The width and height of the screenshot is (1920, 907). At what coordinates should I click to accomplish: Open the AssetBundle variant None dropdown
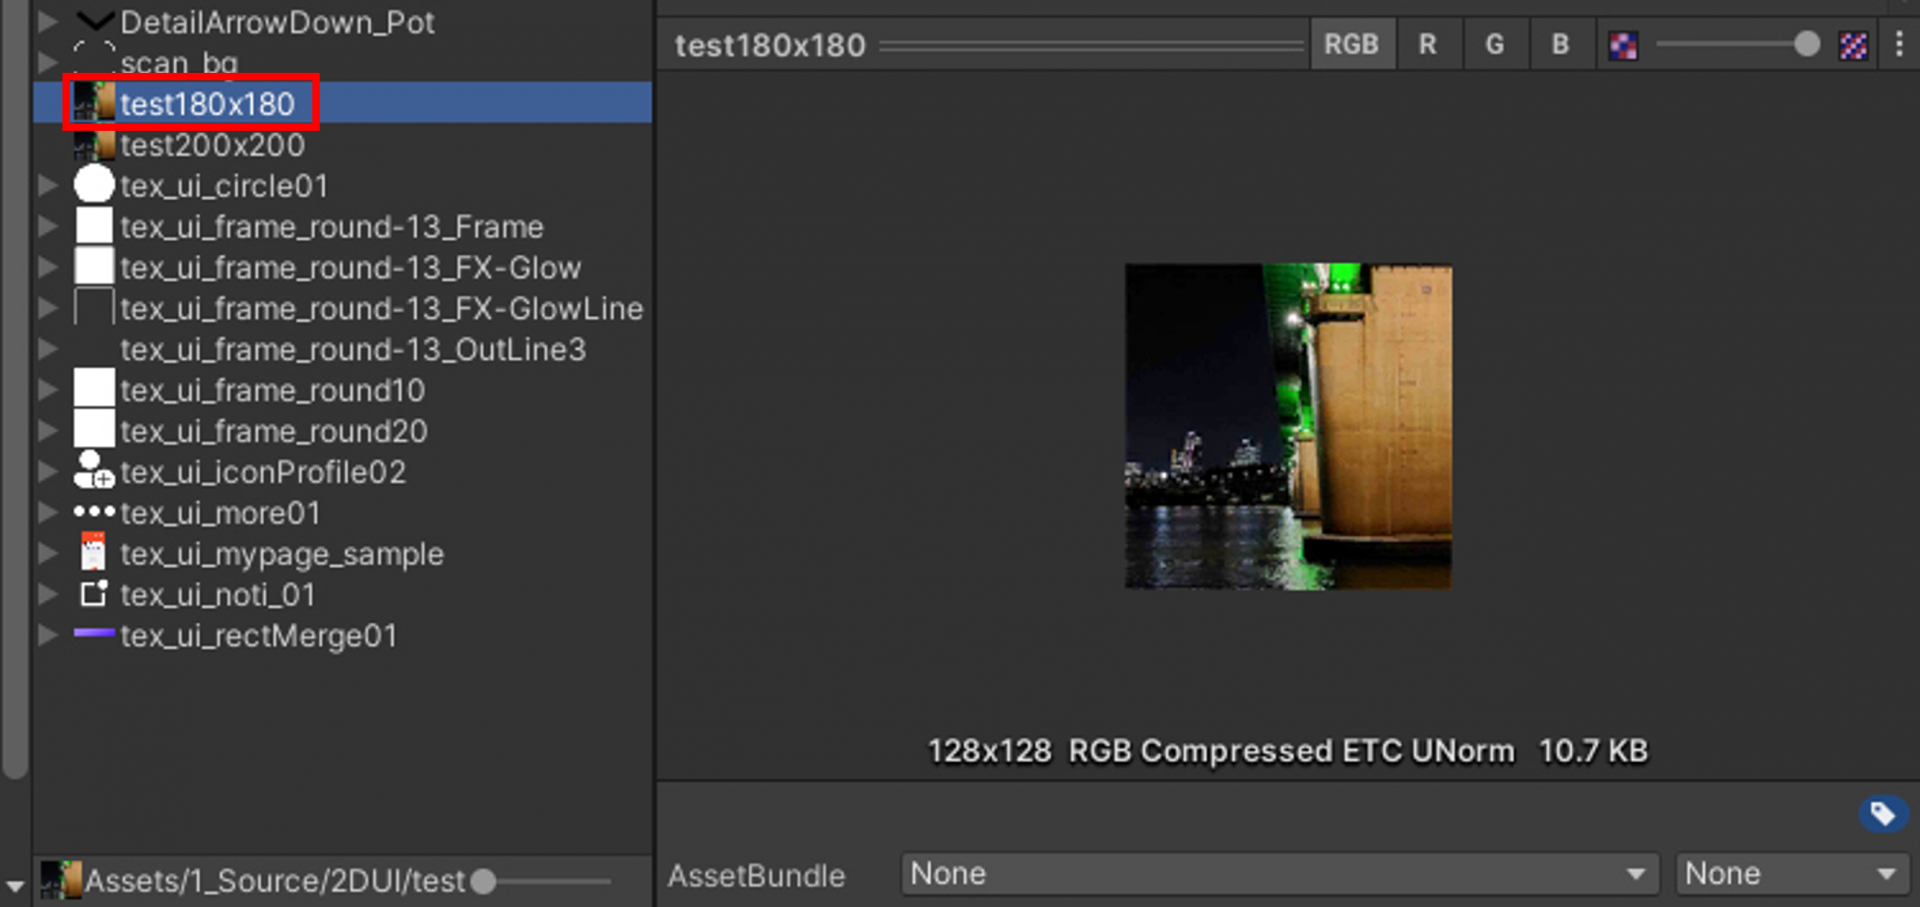pyautogui.click(x=1793, y=874)
